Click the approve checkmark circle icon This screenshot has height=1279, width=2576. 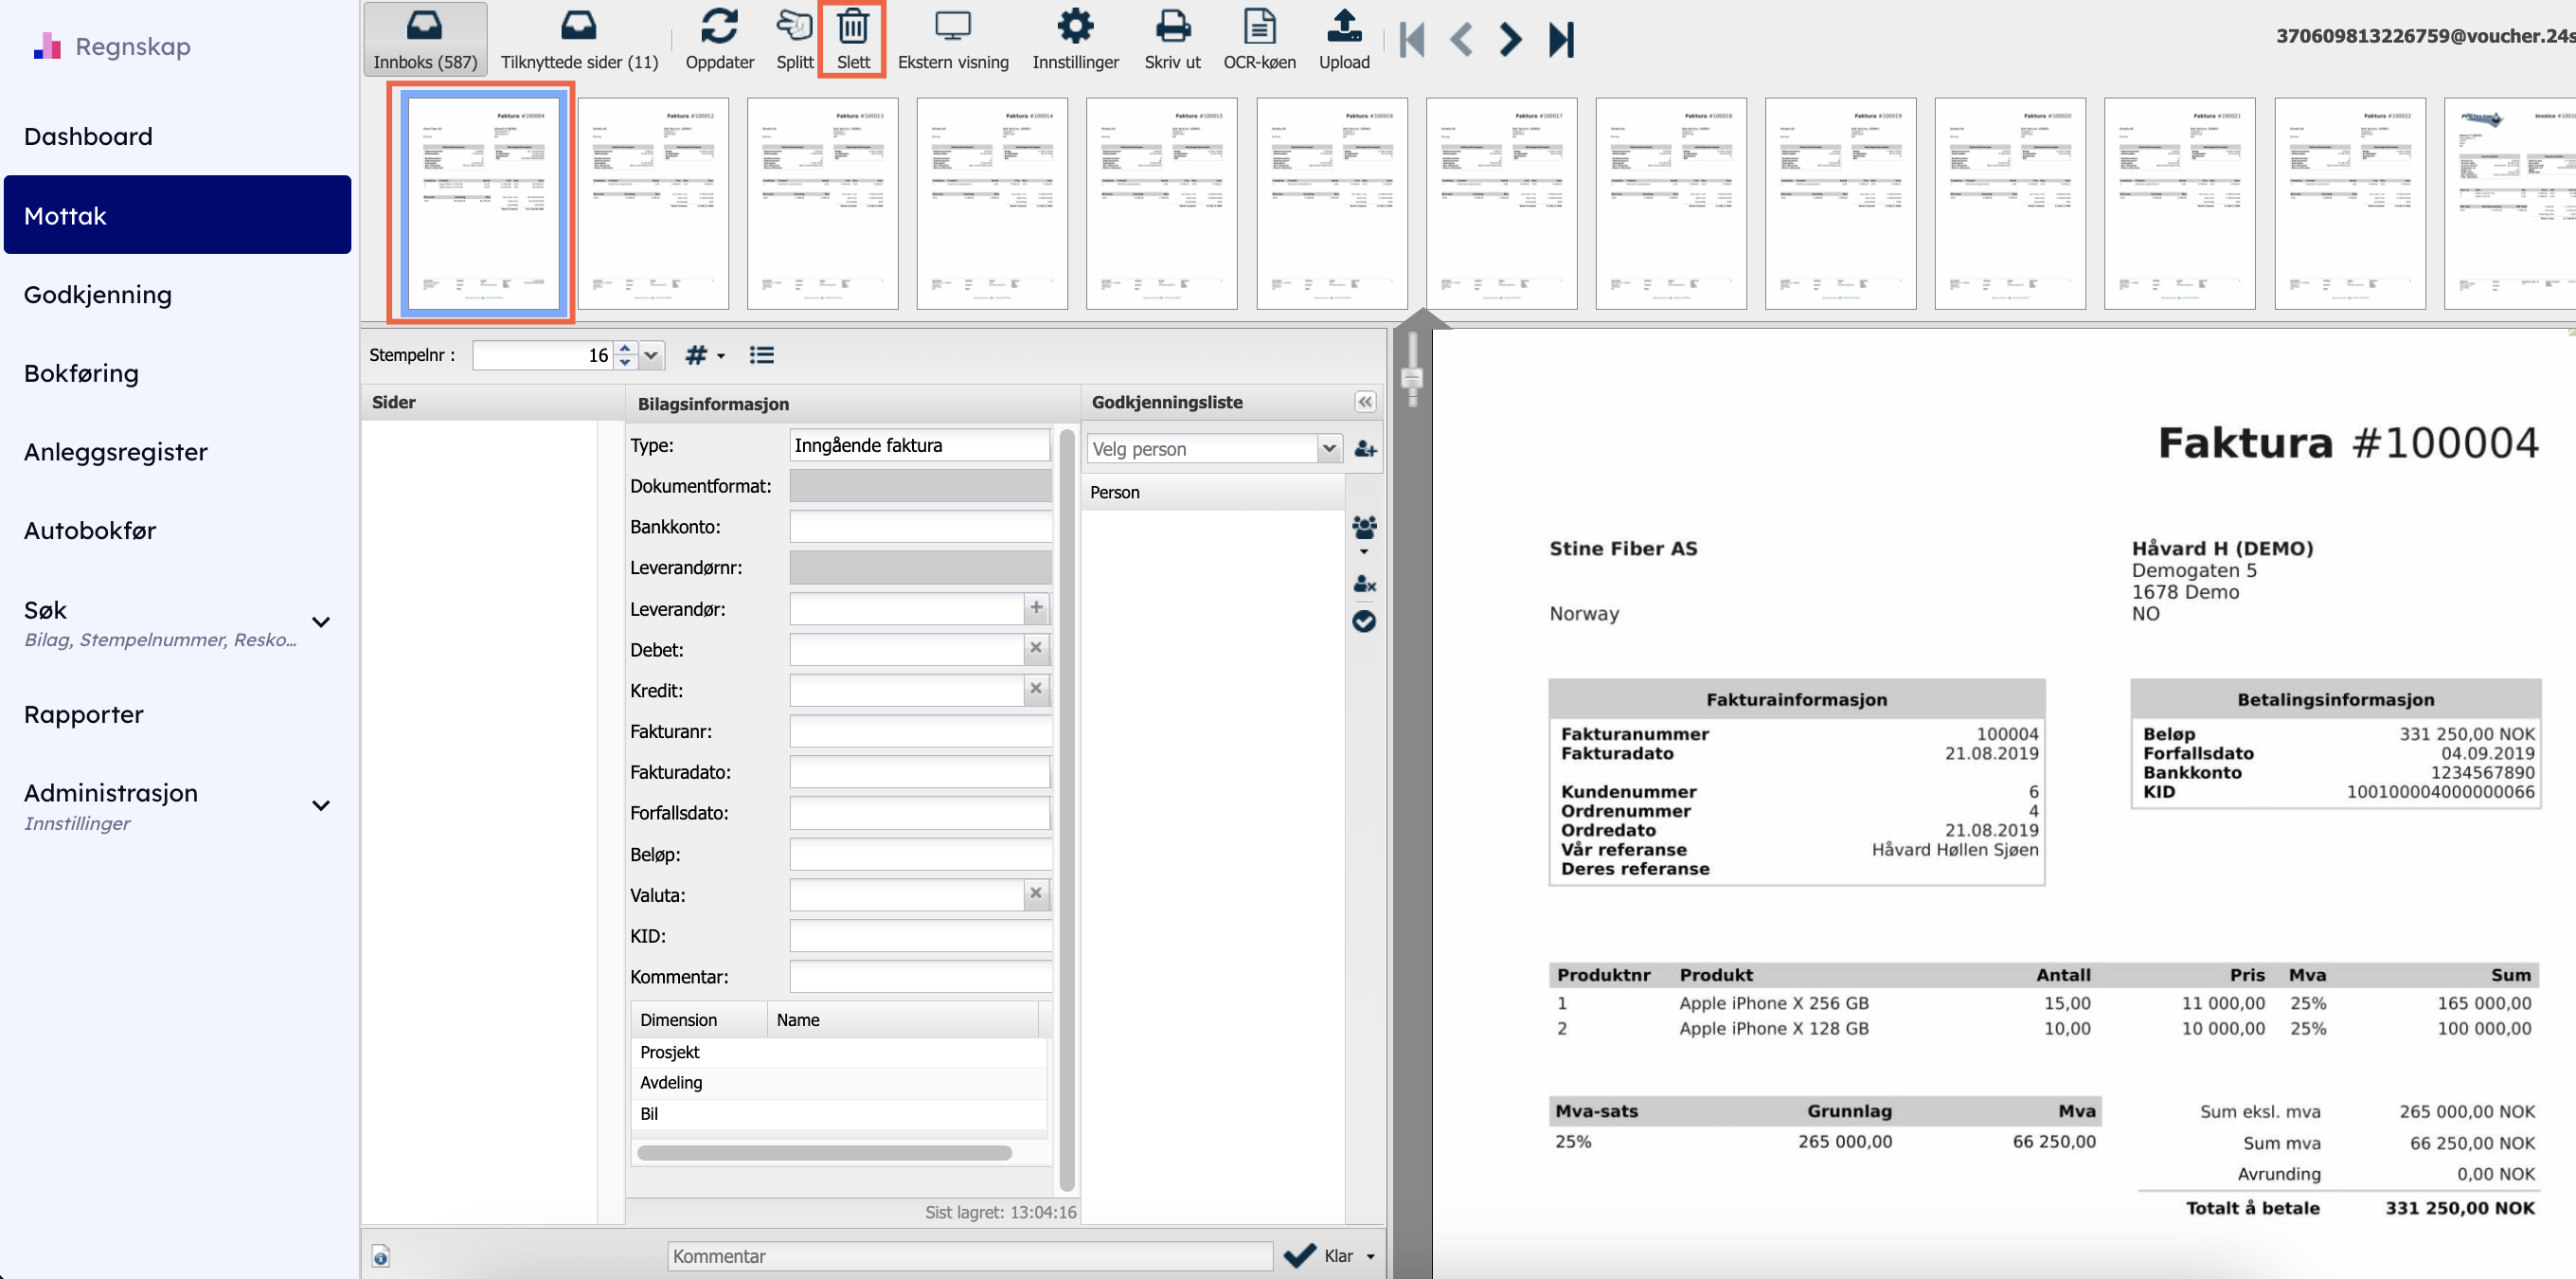pos(1364,621)
